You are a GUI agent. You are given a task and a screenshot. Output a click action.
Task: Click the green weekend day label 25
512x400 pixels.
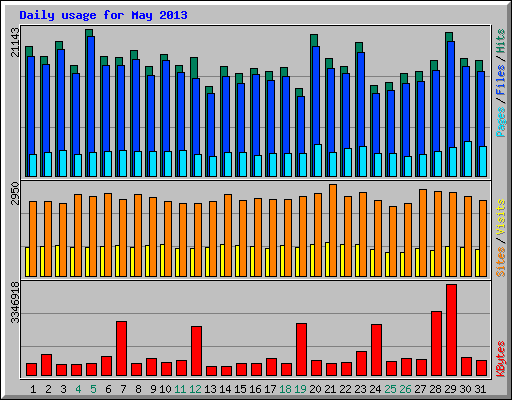390,389
